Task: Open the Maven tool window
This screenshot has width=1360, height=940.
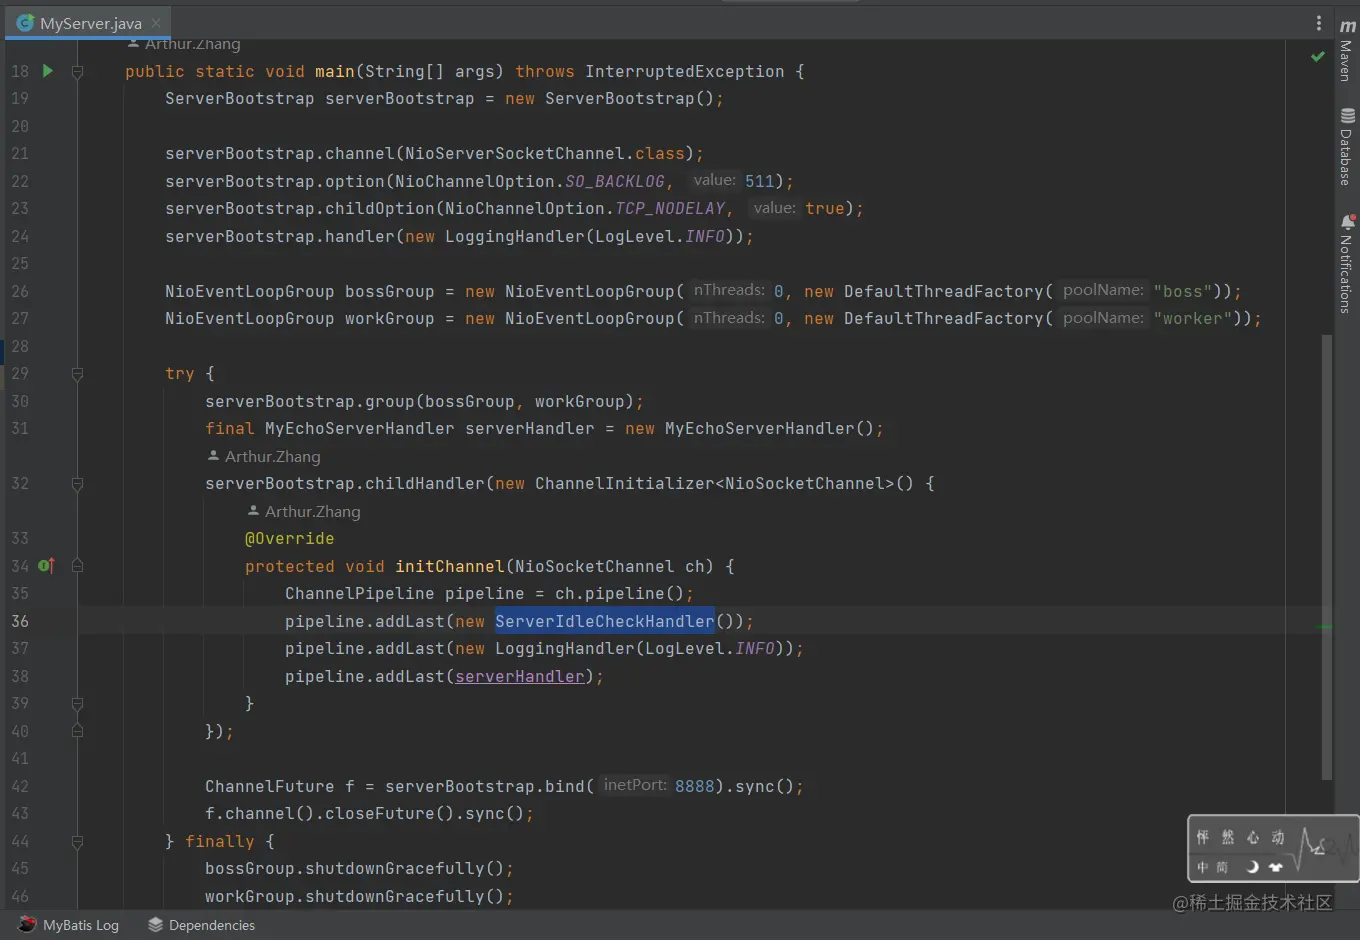Action: click(1347, 52)
